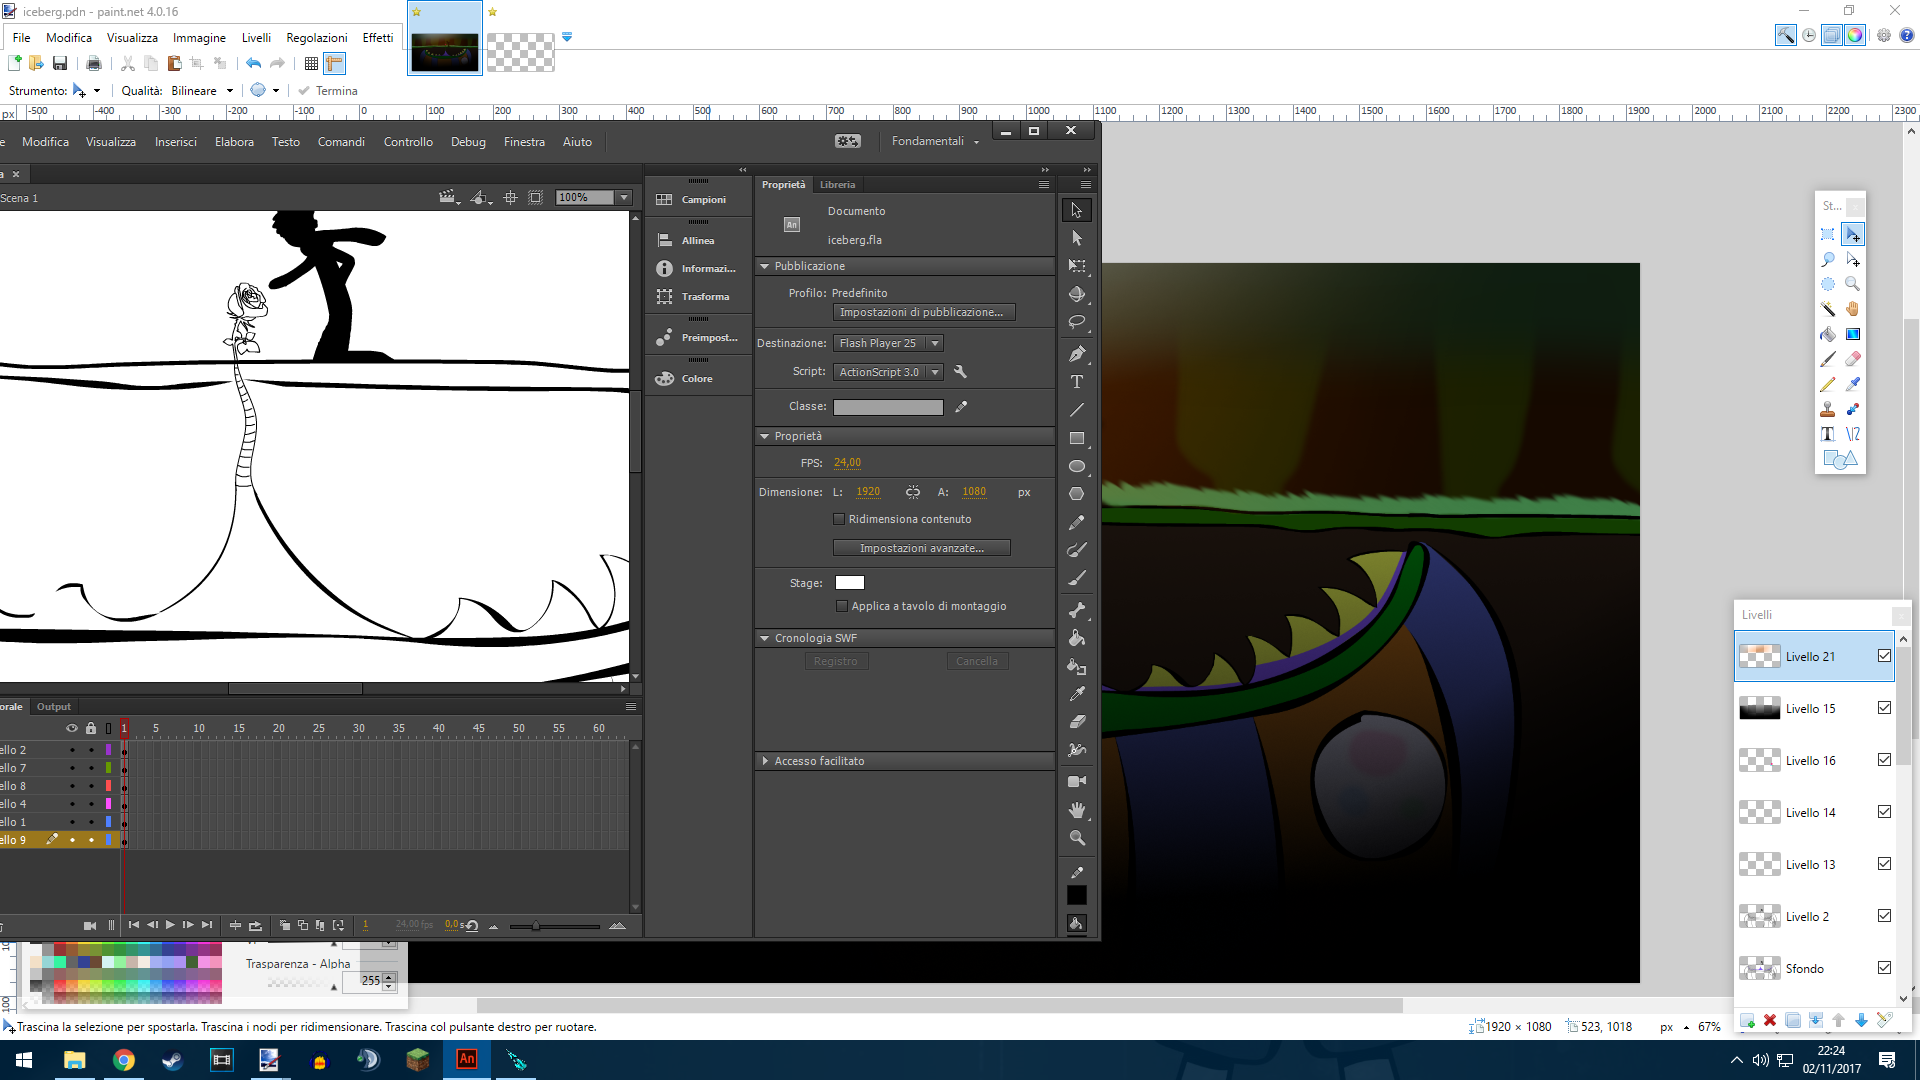Enable Ridimensiona contenuto checkbox
The height and width of the screenshot is (1080, 1920).
coord(839,519)
